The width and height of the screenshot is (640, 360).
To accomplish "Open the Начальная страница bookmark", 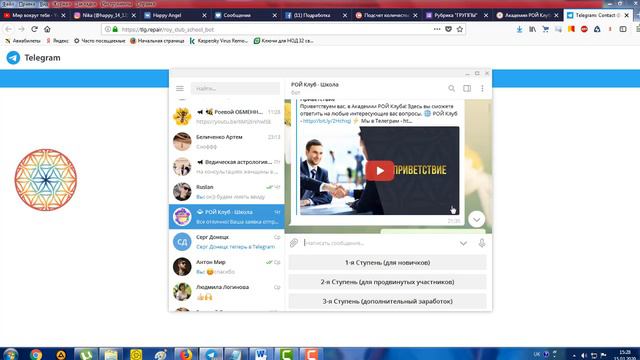I will point(157,41).
